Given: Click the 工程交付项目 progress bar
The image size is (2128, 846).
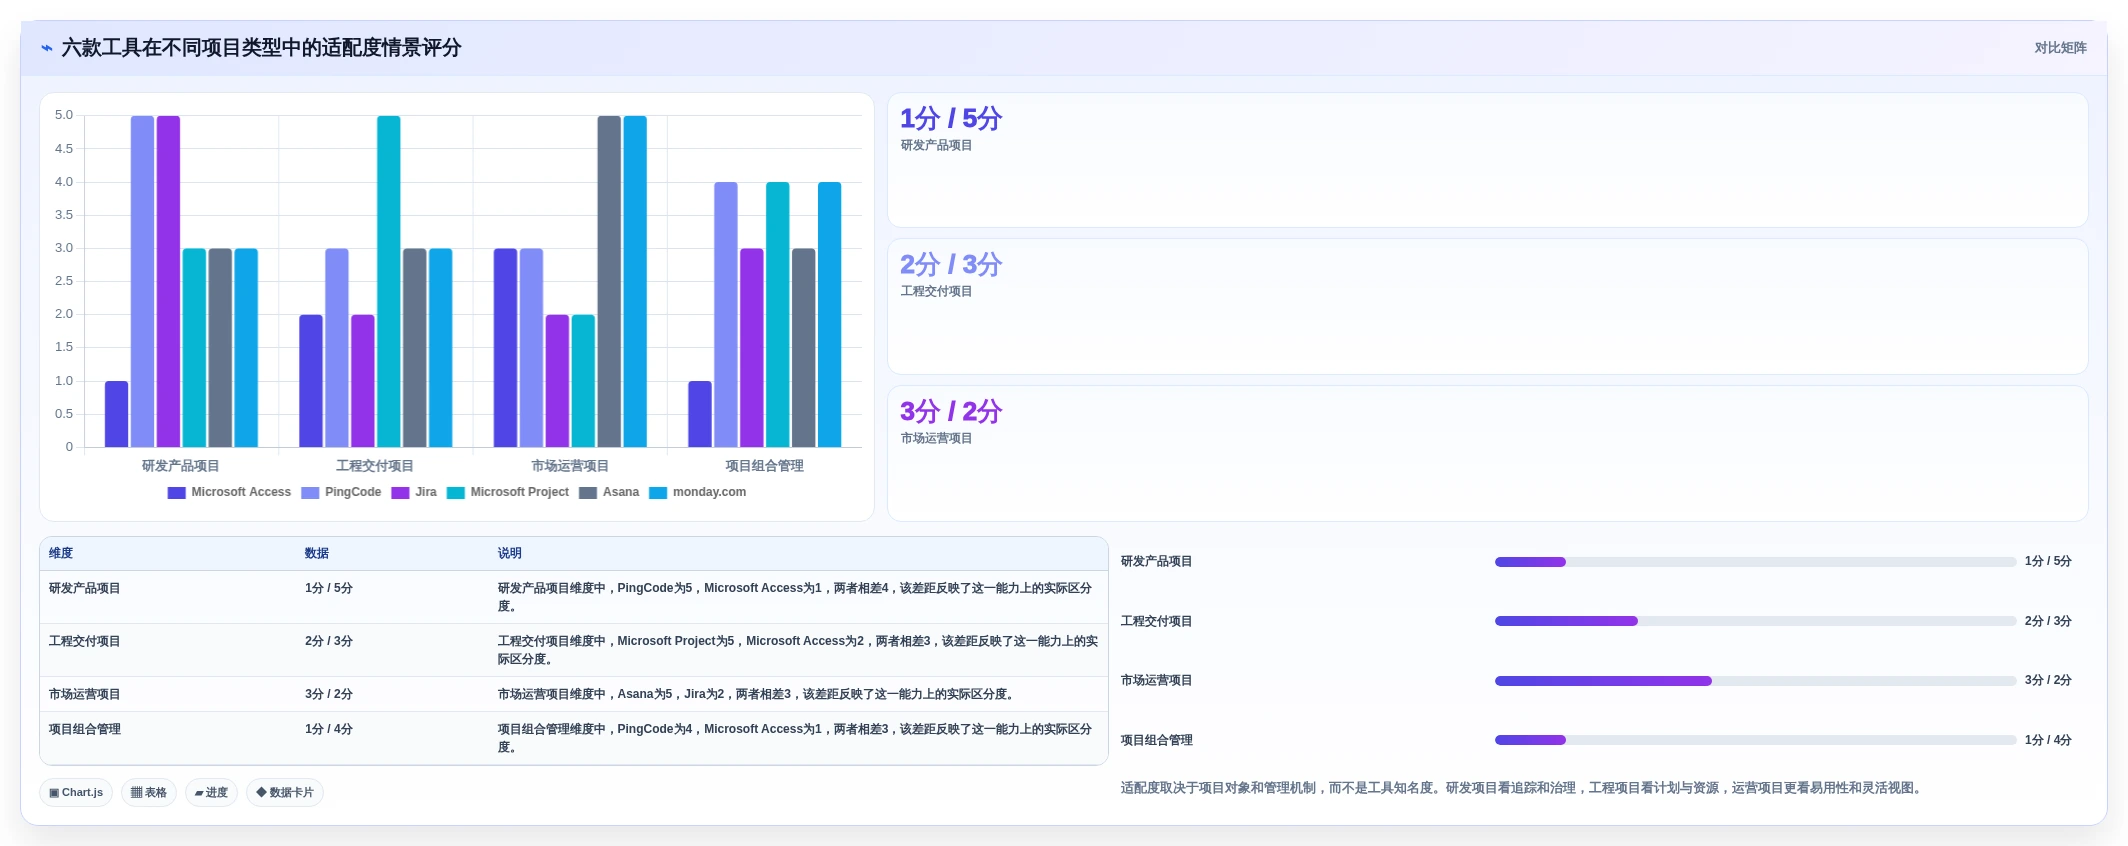Looking at the screenshot, I should point(1755,621).
